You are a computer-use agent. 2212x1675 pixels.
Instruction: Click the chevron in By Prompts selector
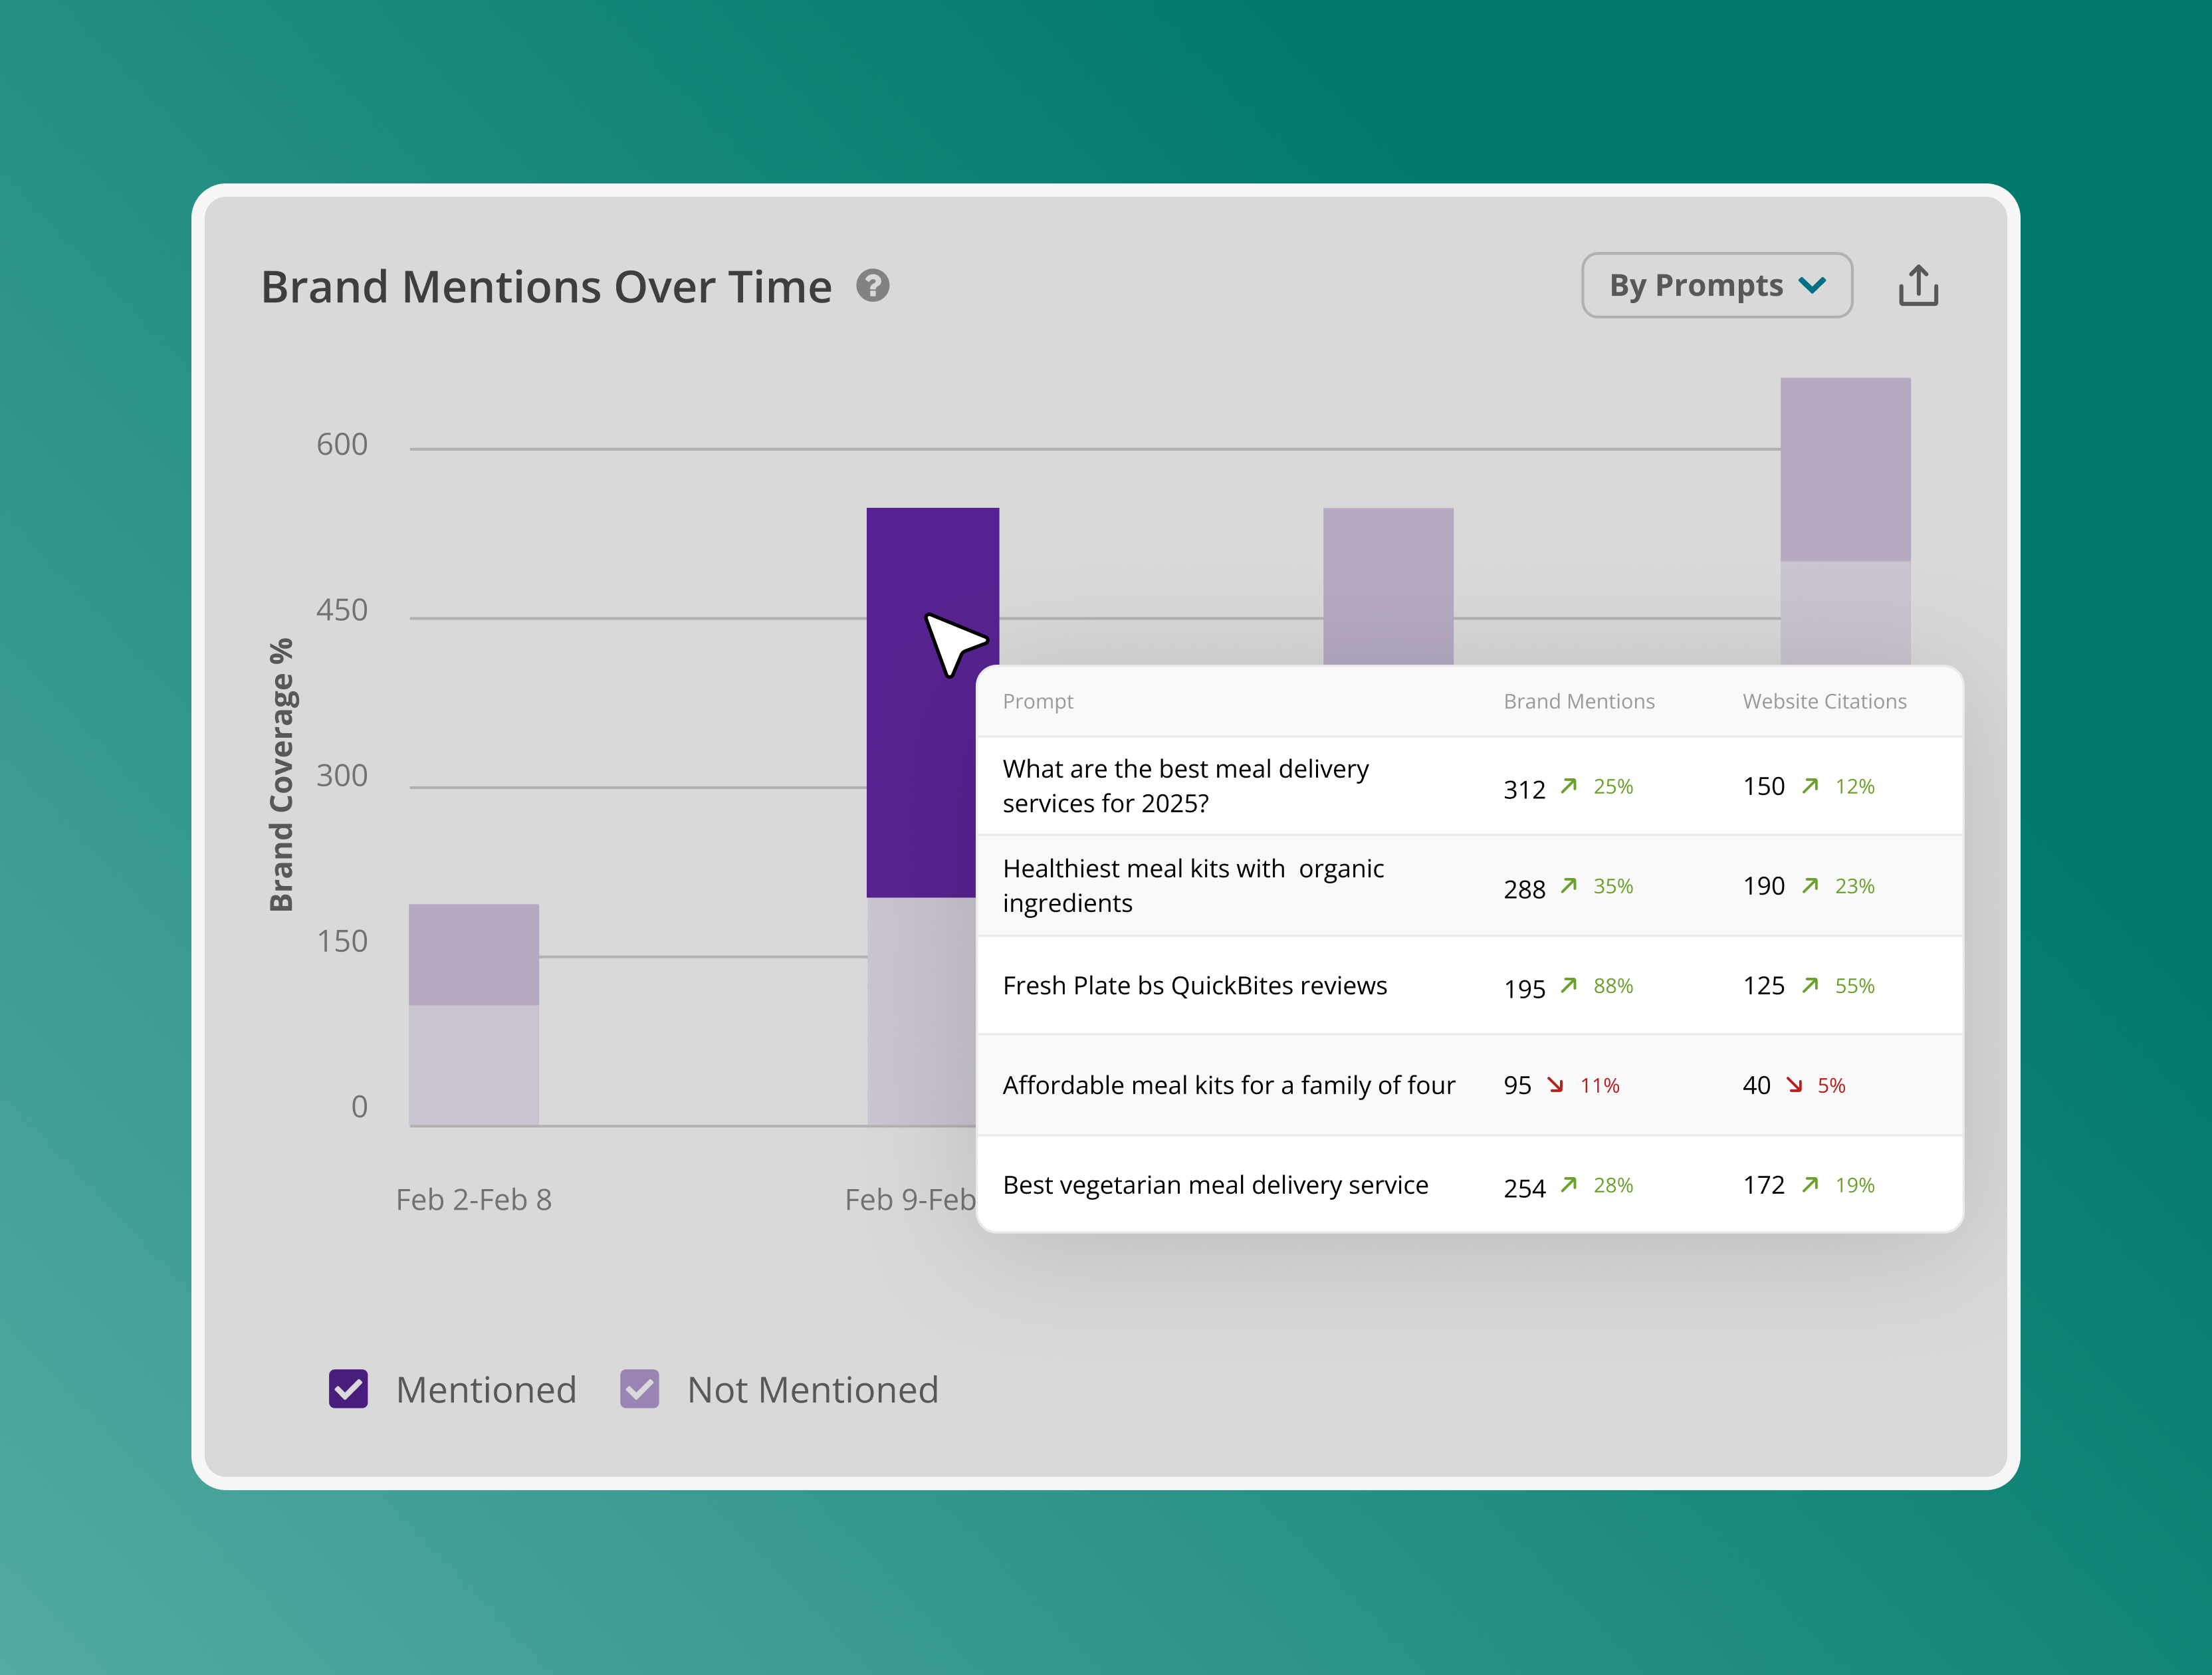[1812, 286]
